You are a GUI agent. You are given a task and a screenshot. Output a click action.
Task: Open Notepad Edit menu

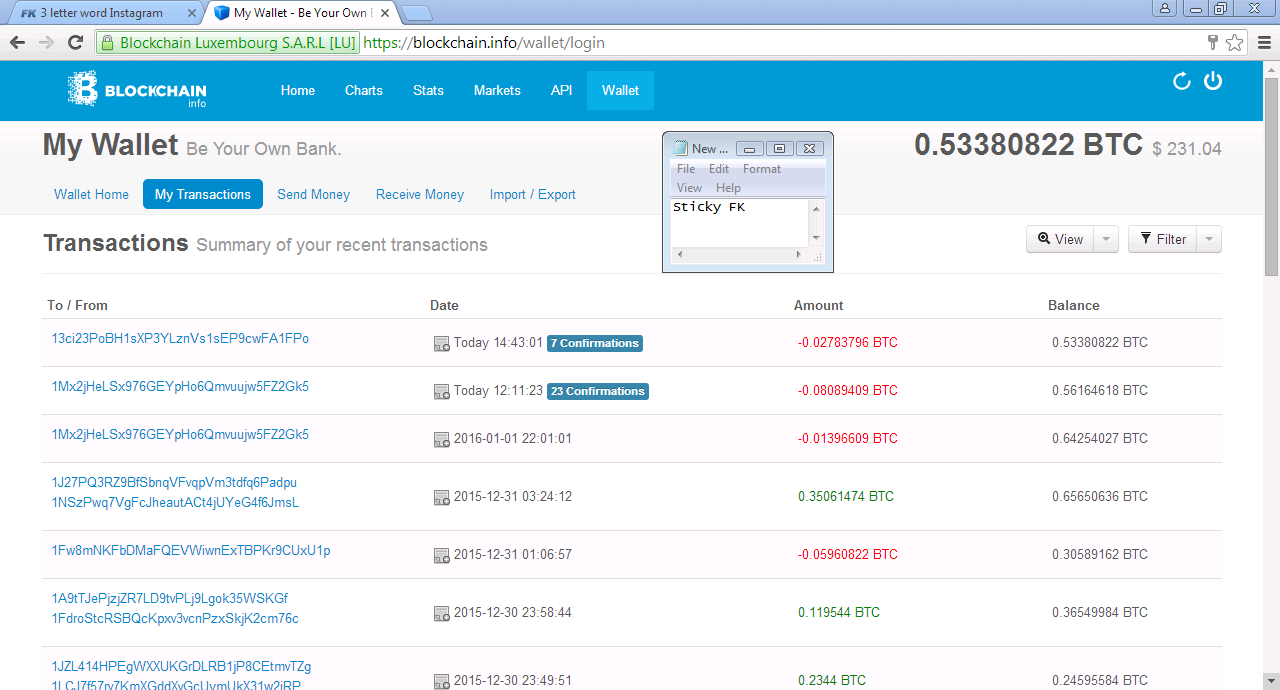[x=719, y=169]
